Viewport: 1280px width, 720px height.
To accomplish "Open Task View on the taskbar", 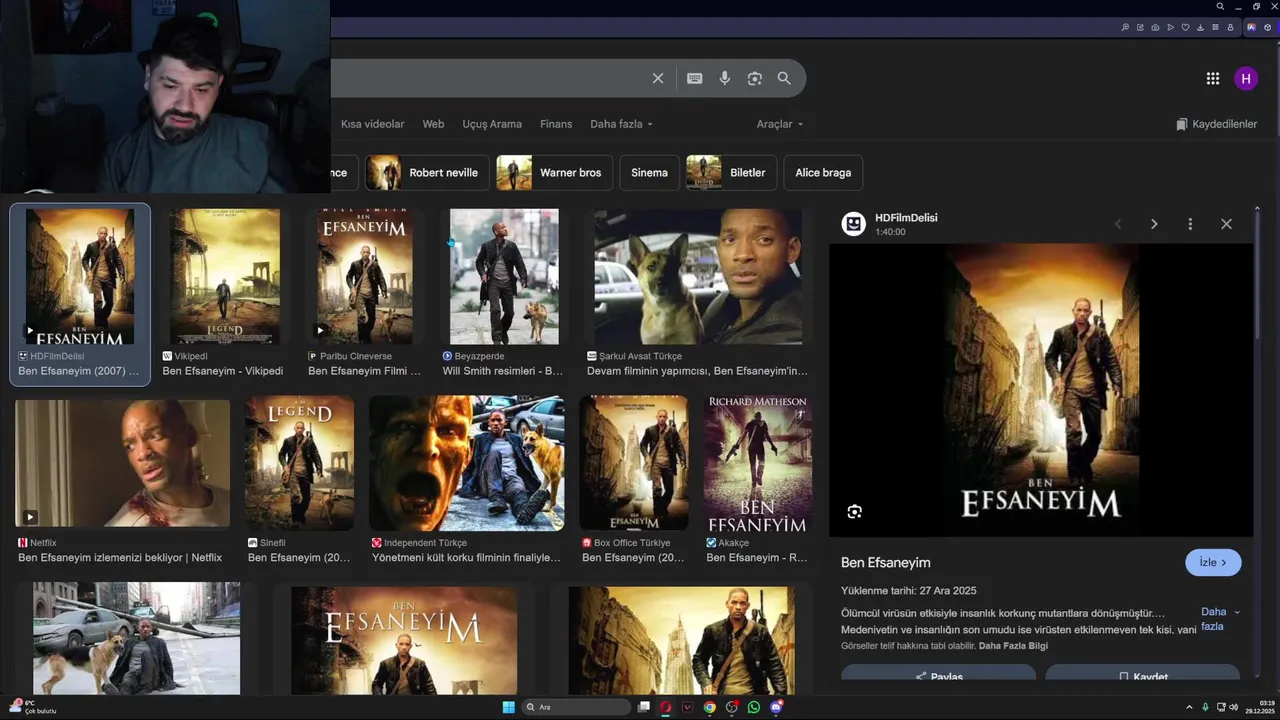I will 644,707.
